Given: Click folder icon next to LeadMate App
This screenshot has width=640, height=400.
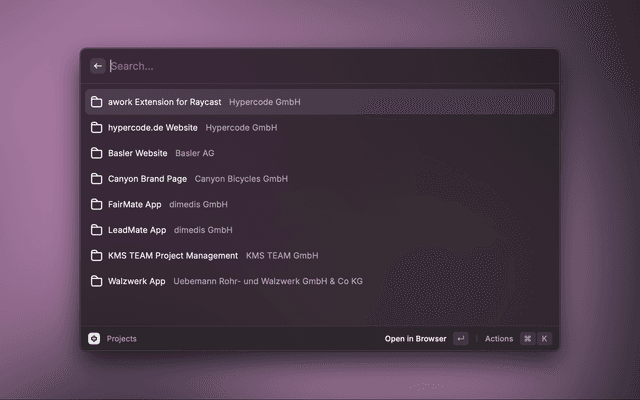Looking at the screenshot, I should pyautogui.click(x=97, y=230).
